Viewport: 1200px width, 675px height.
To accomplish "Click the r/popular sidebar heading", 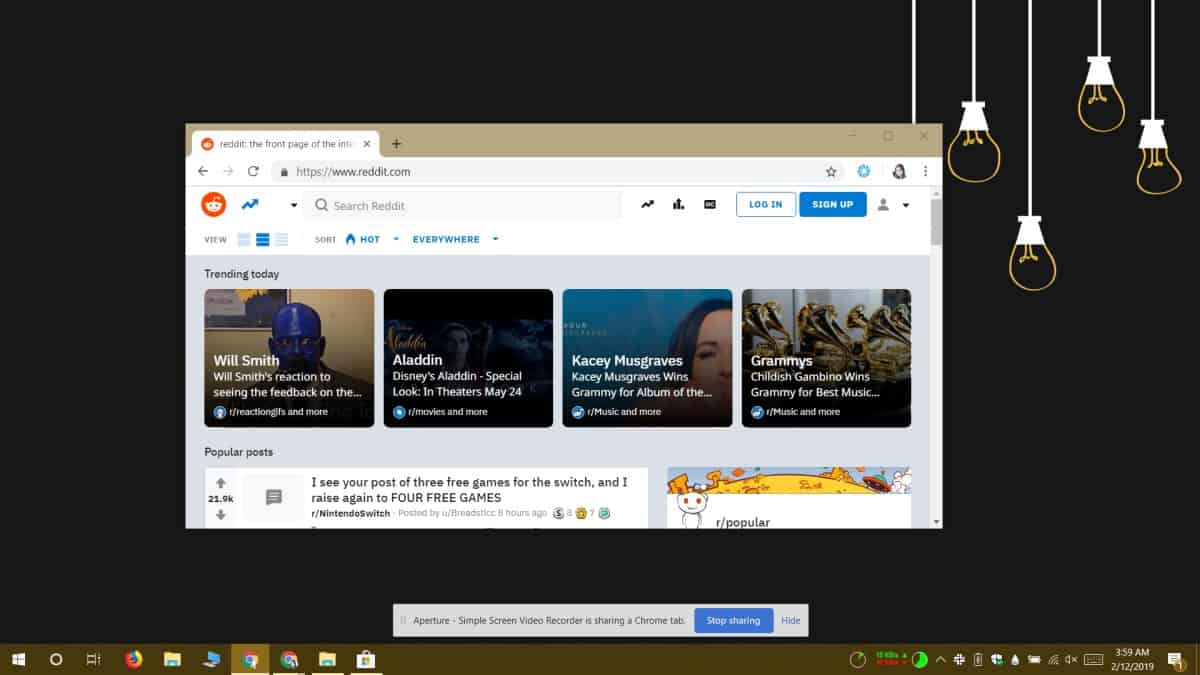I will (743, 522).
